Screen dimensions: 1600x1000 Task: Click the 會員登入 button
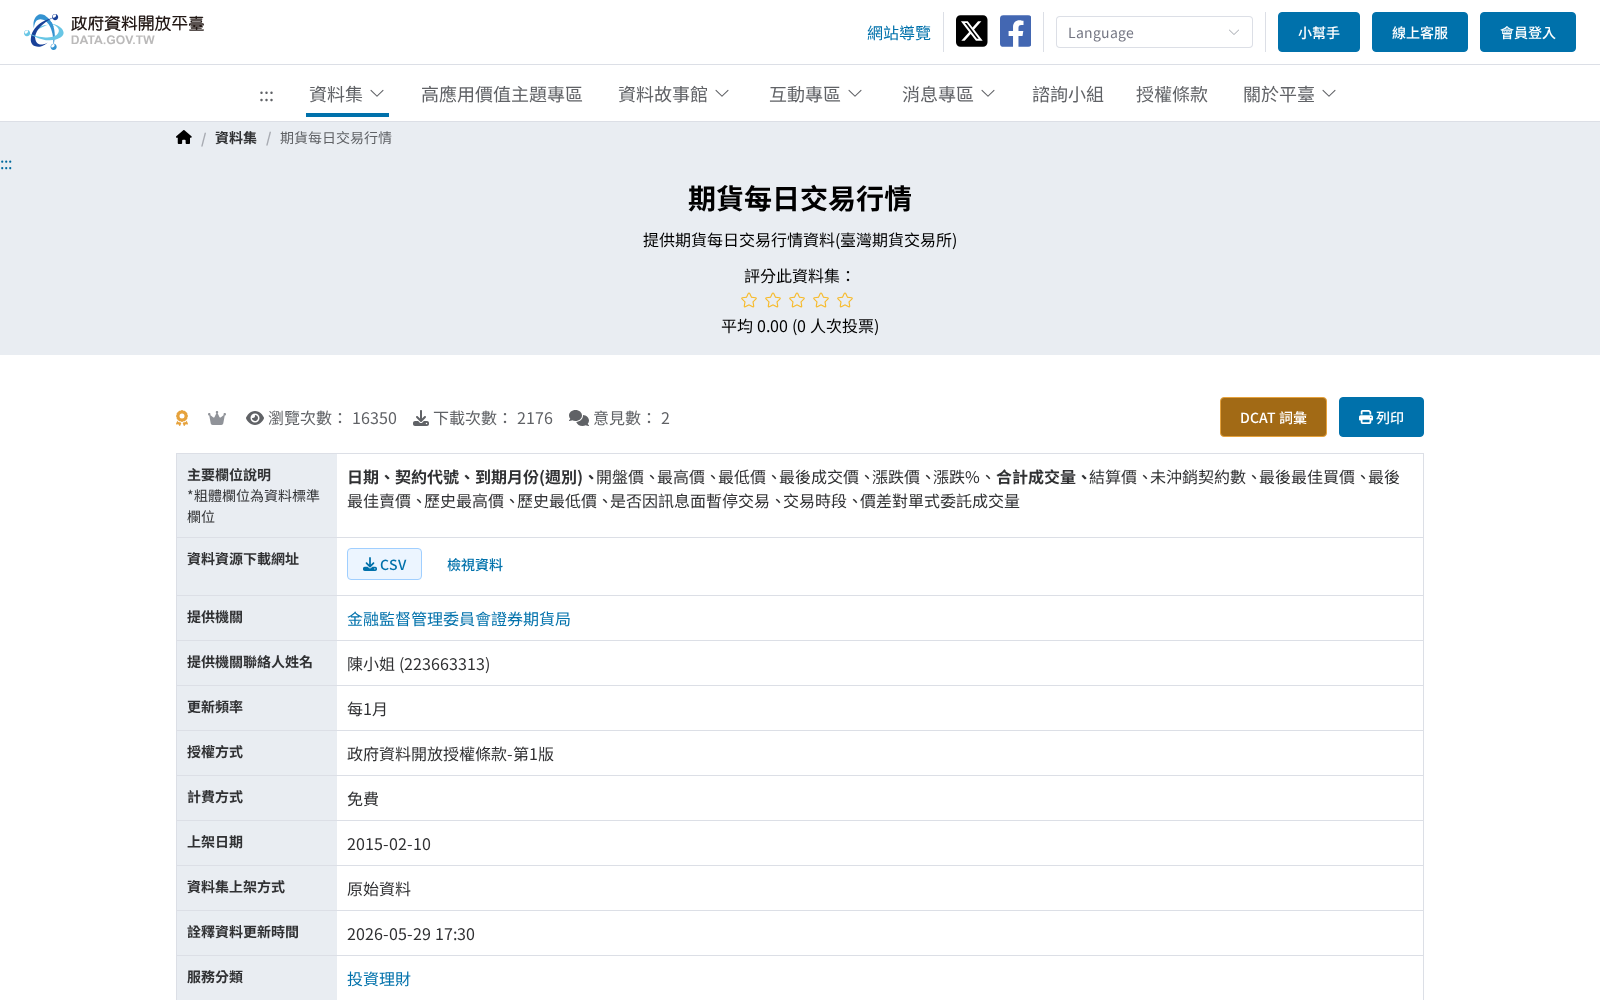point(1528,32)
